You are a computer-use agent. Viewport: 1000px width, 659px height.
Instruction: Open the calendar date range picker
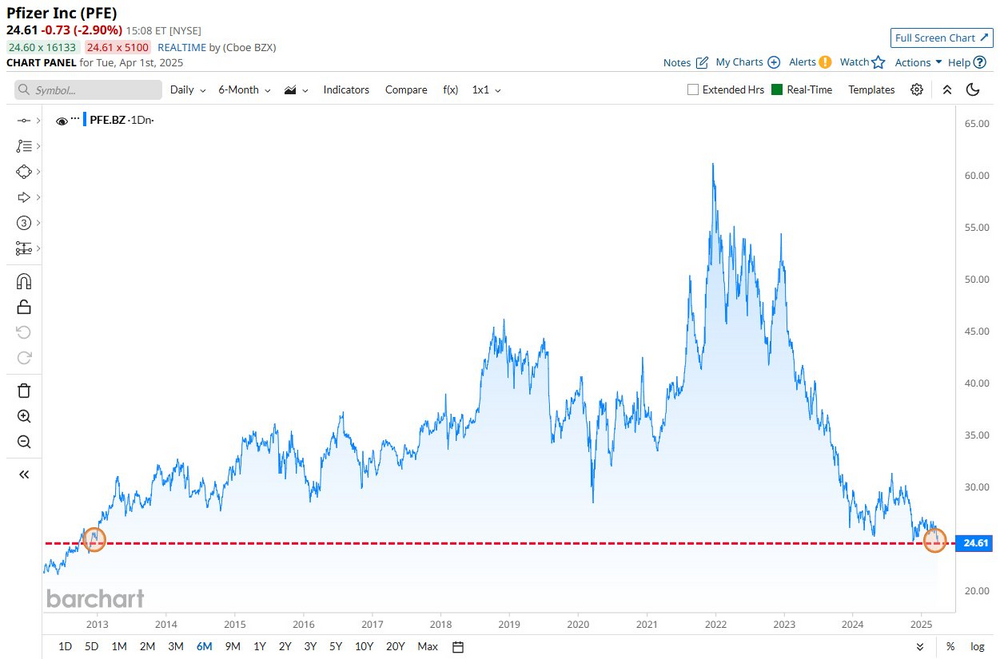[458, 647]
